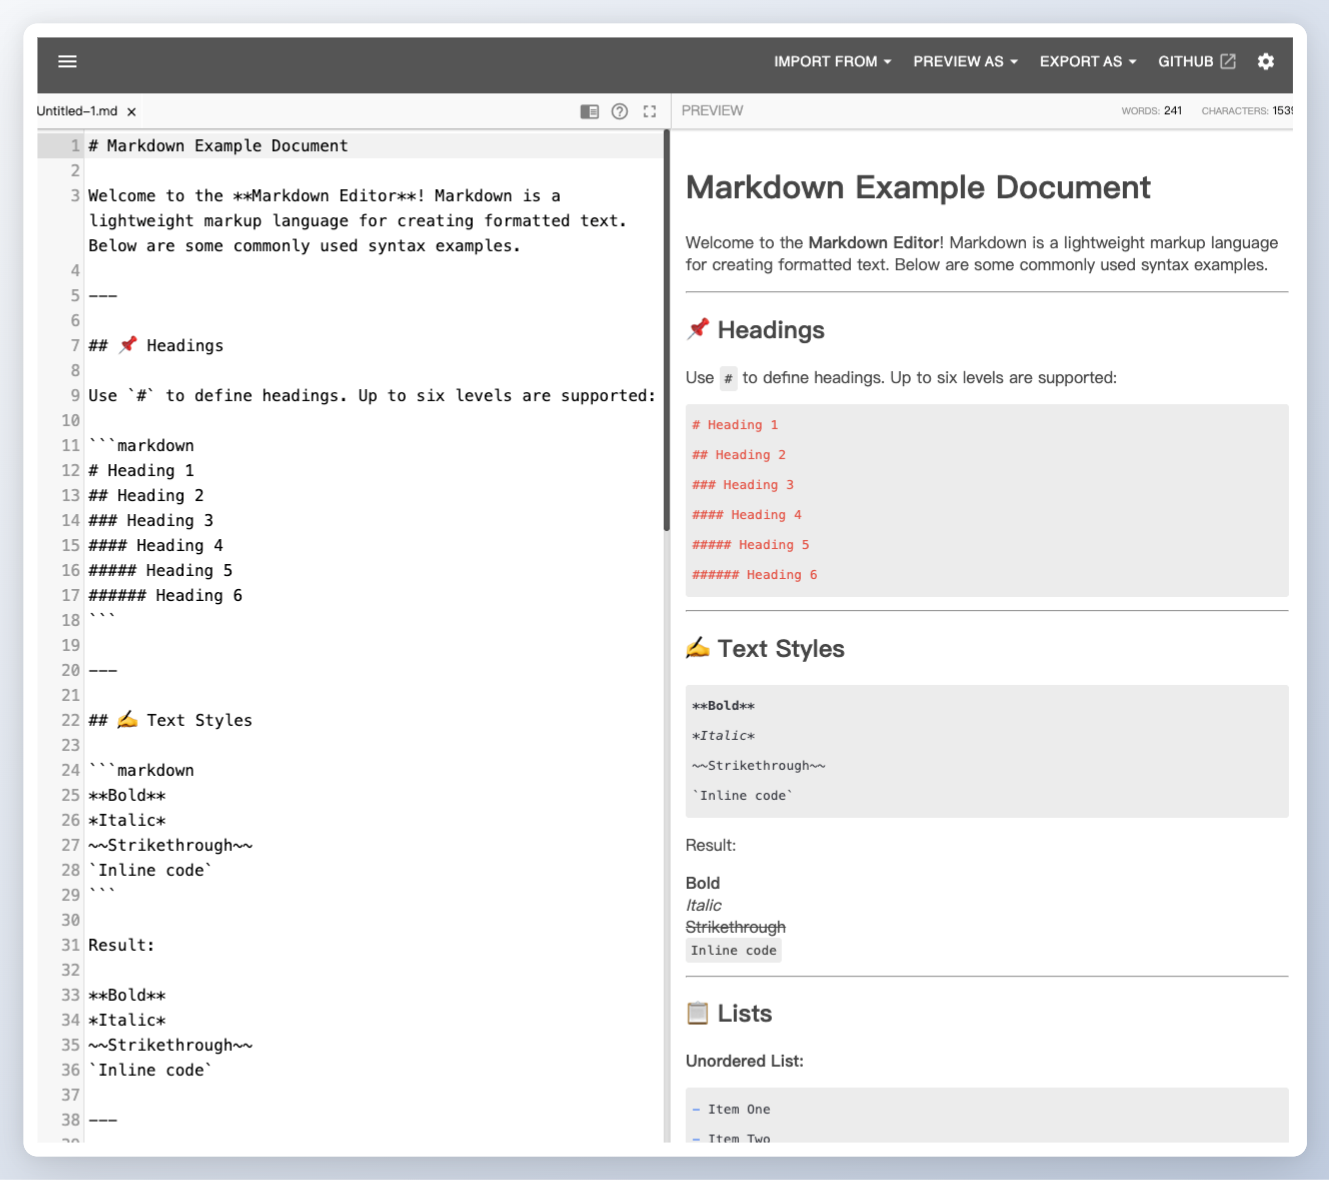Enter fullscreen mode via the expand icon
This screenshot has width=1329, height=1180.
(x=650, y=111)
